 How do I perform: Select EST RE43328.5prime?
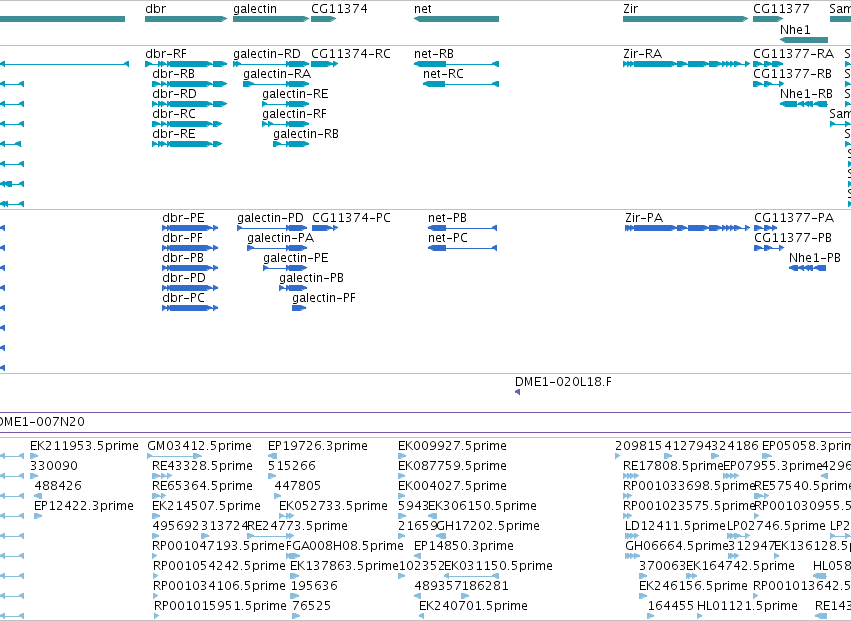coord(162,476)
